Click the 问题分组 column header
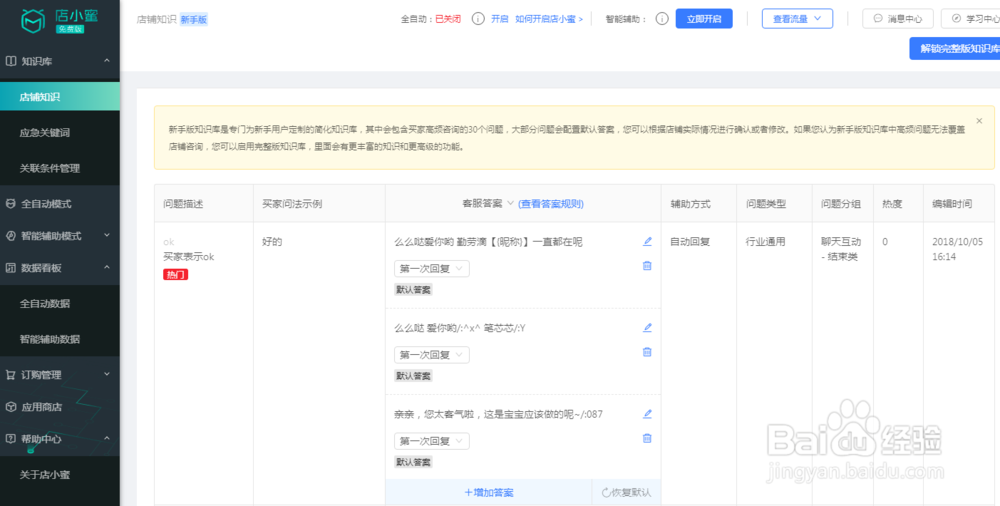The image size is (1000, 506). click(841, 204)
